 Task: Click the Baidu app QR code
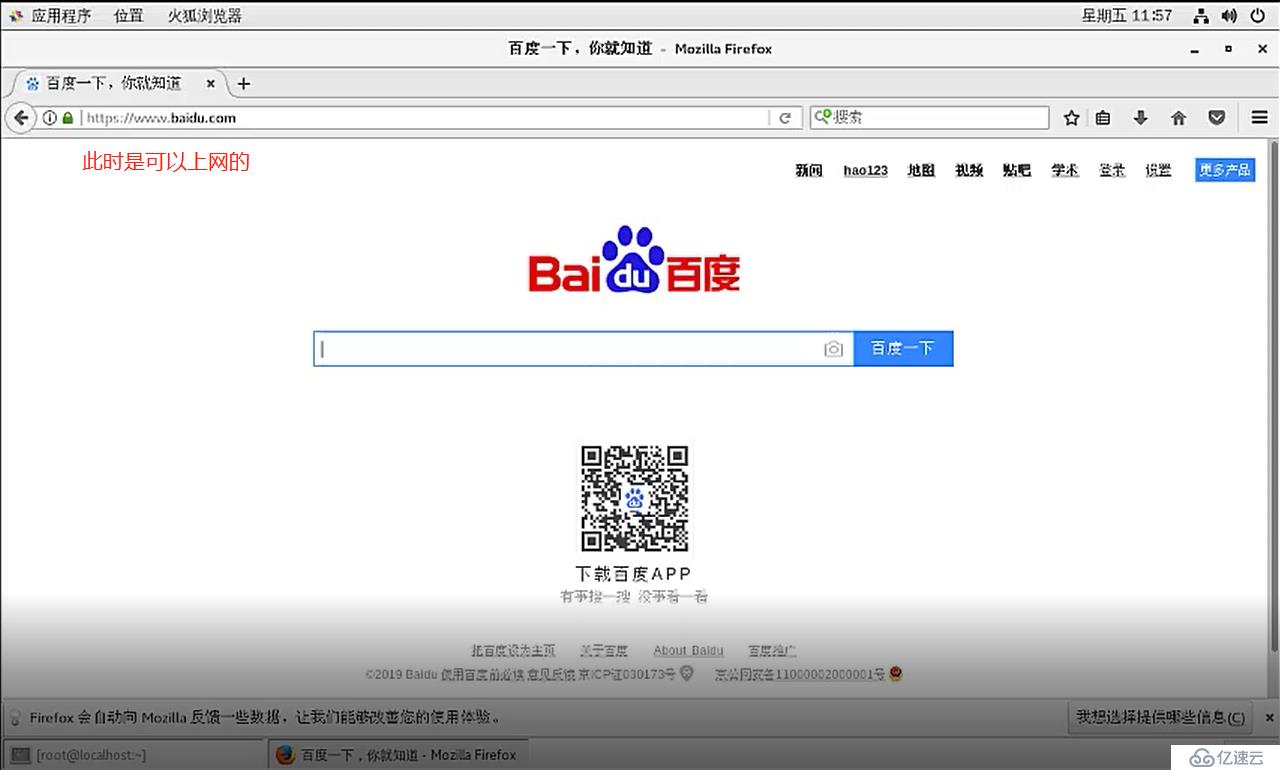[x=635, y=498]
